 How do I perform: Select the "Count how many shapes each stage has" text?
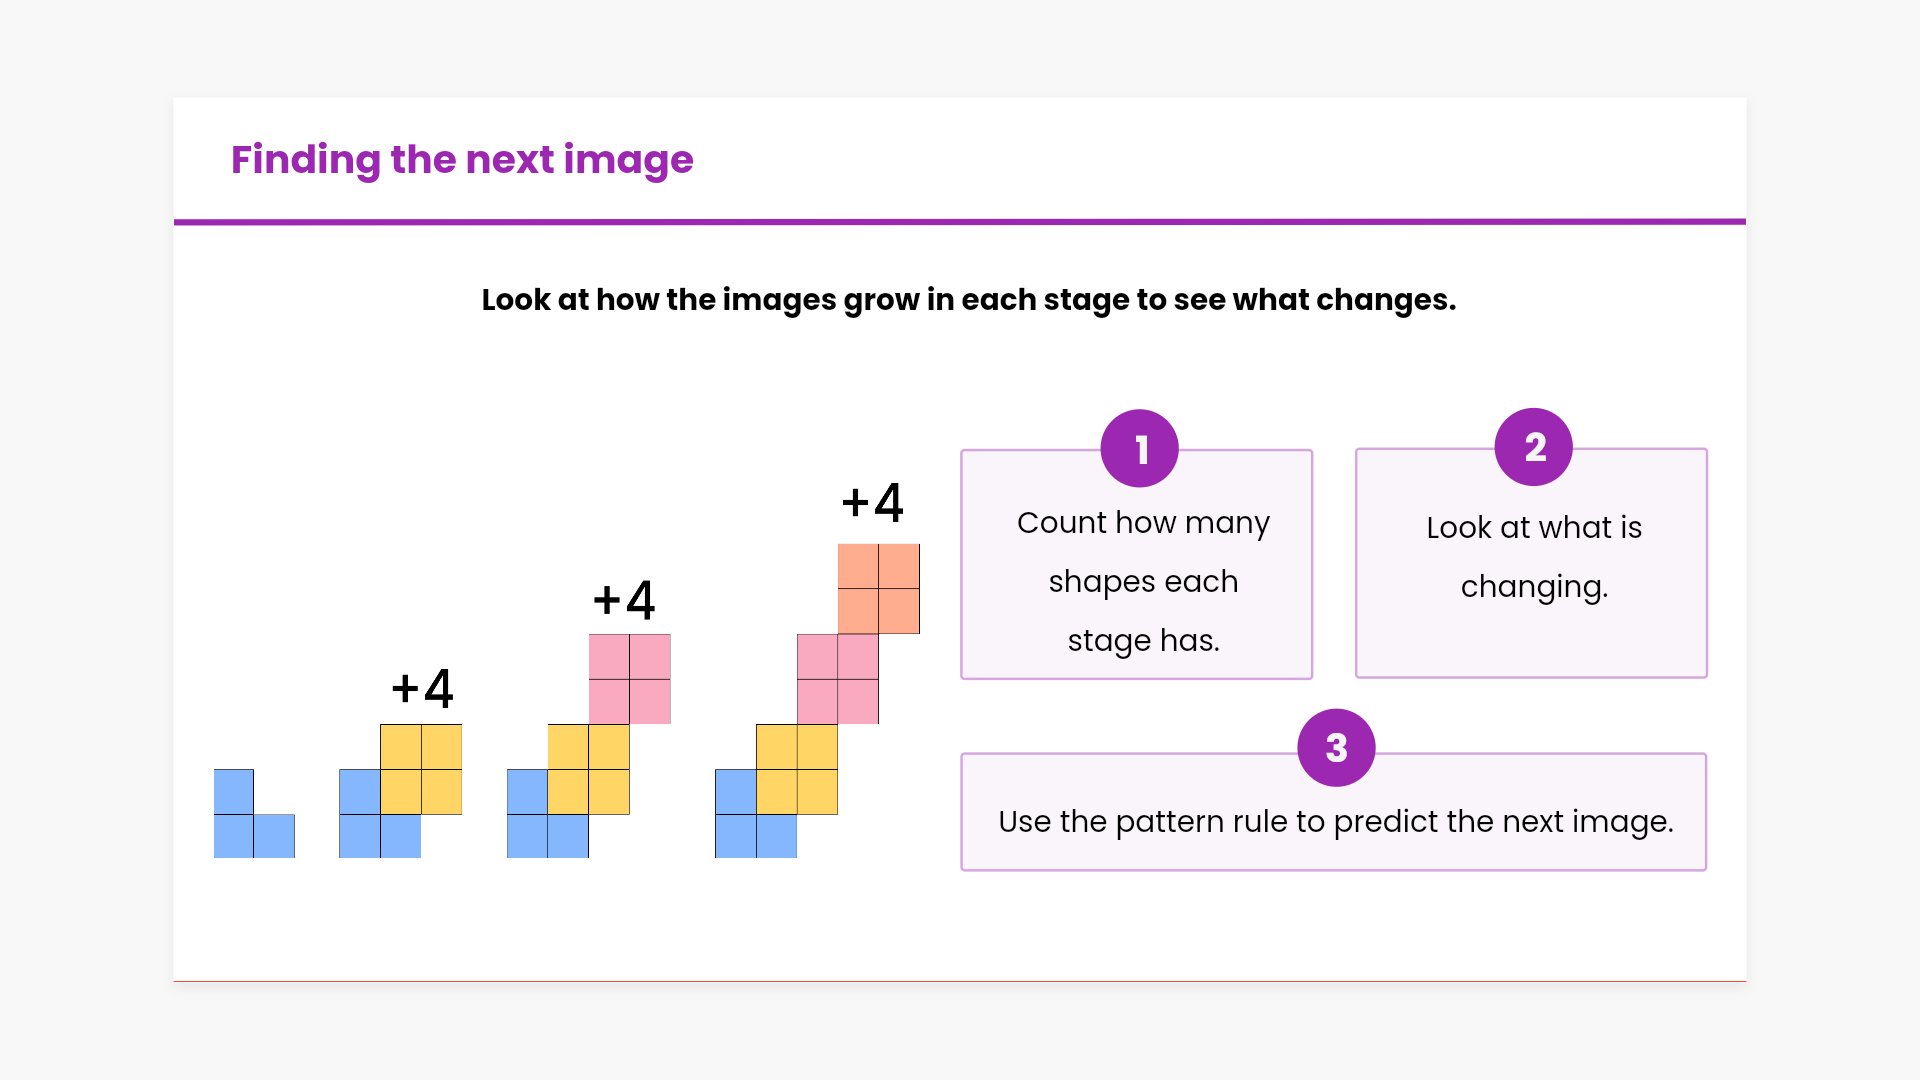(x=1143, y=581)
